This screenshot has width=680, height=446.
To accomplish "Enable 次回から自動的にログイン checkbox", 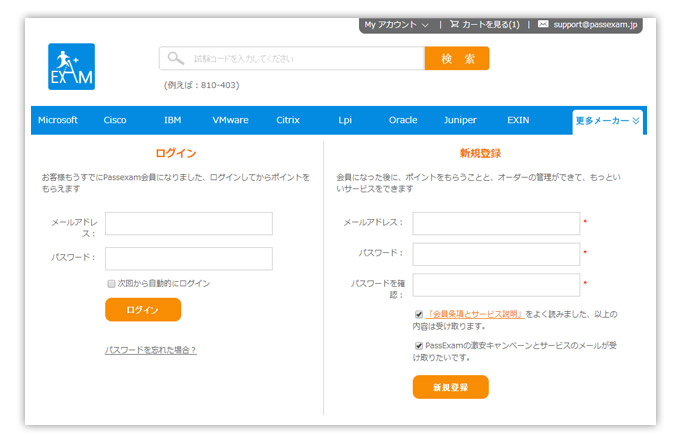I will point(111,284).
